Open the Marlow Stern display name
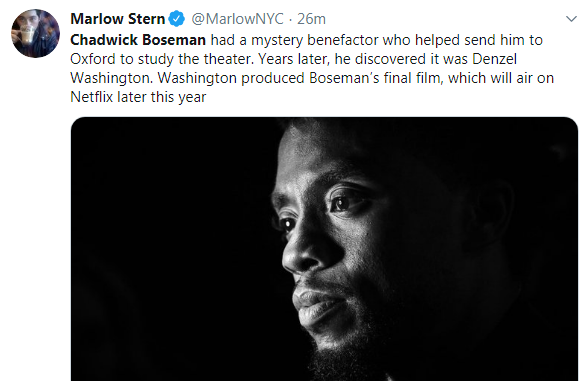582x381 pixels. click(117, 19)
